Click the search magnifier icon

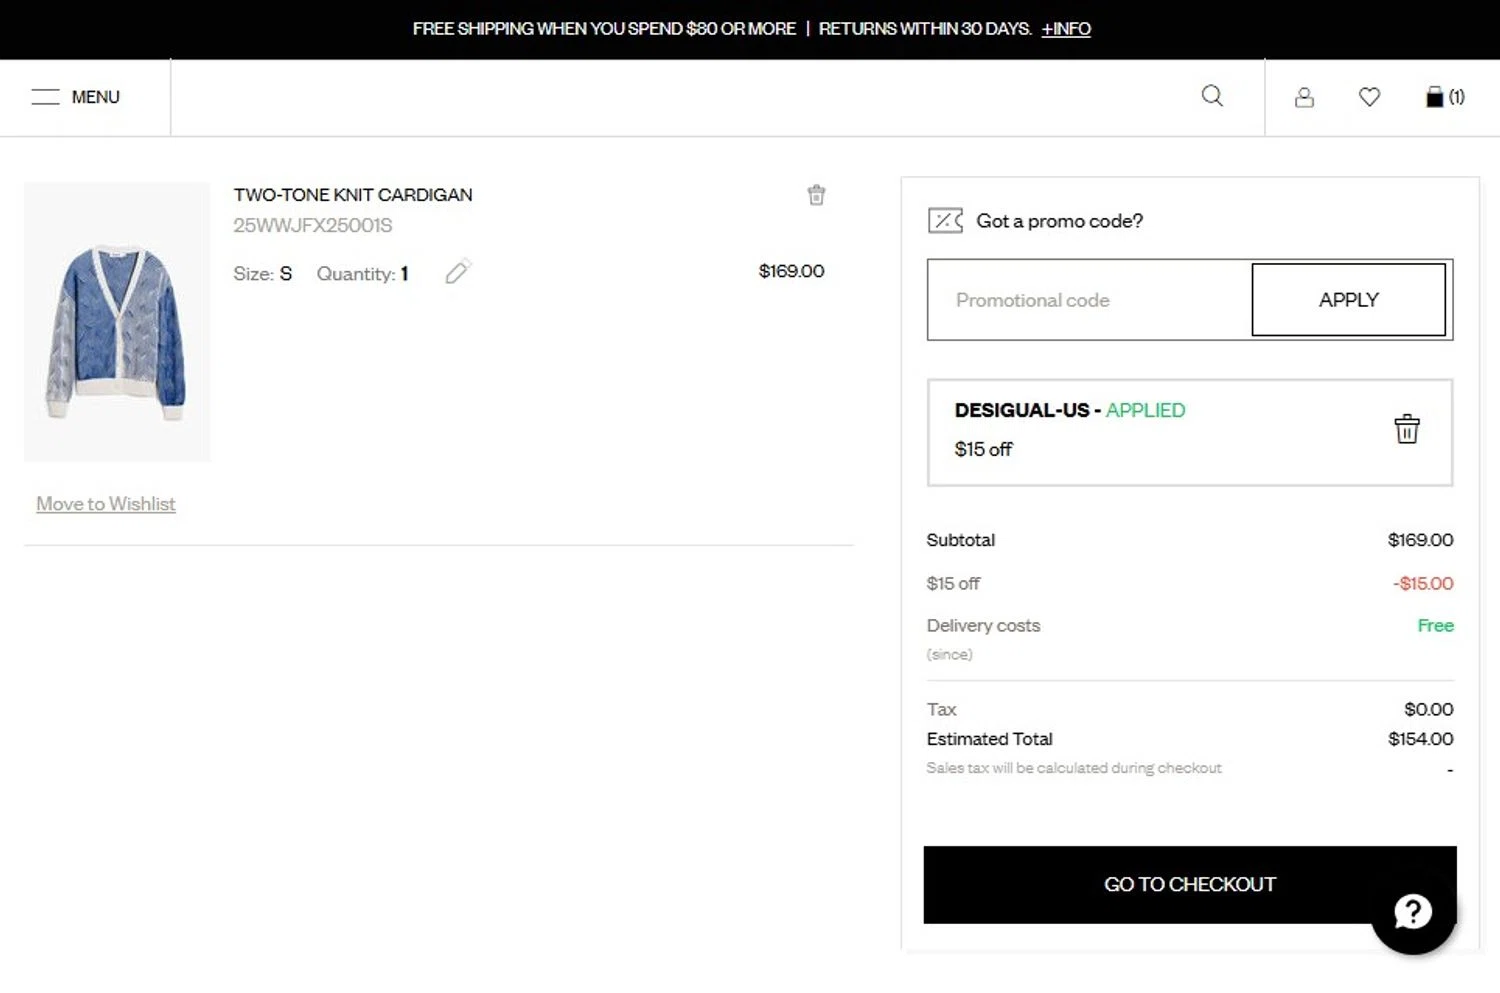click(1212, 96)
